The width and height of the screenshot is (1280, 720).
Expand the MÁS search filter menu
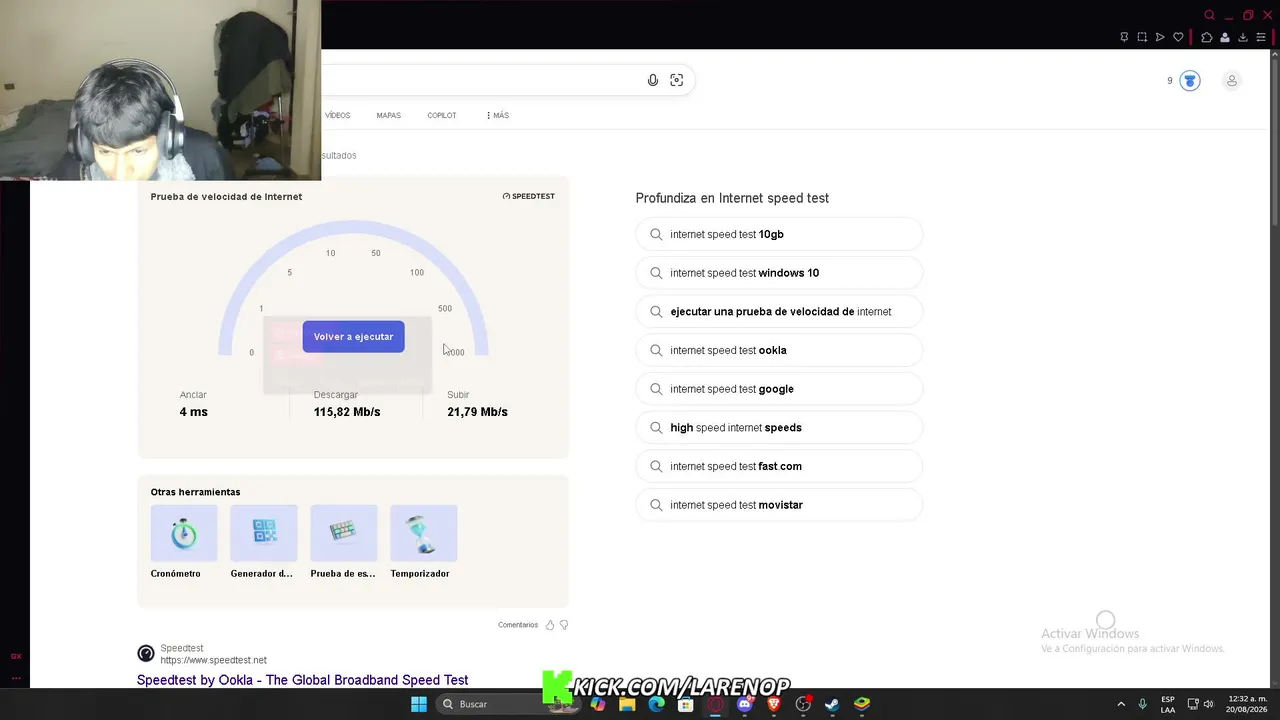tap(498, 115)
